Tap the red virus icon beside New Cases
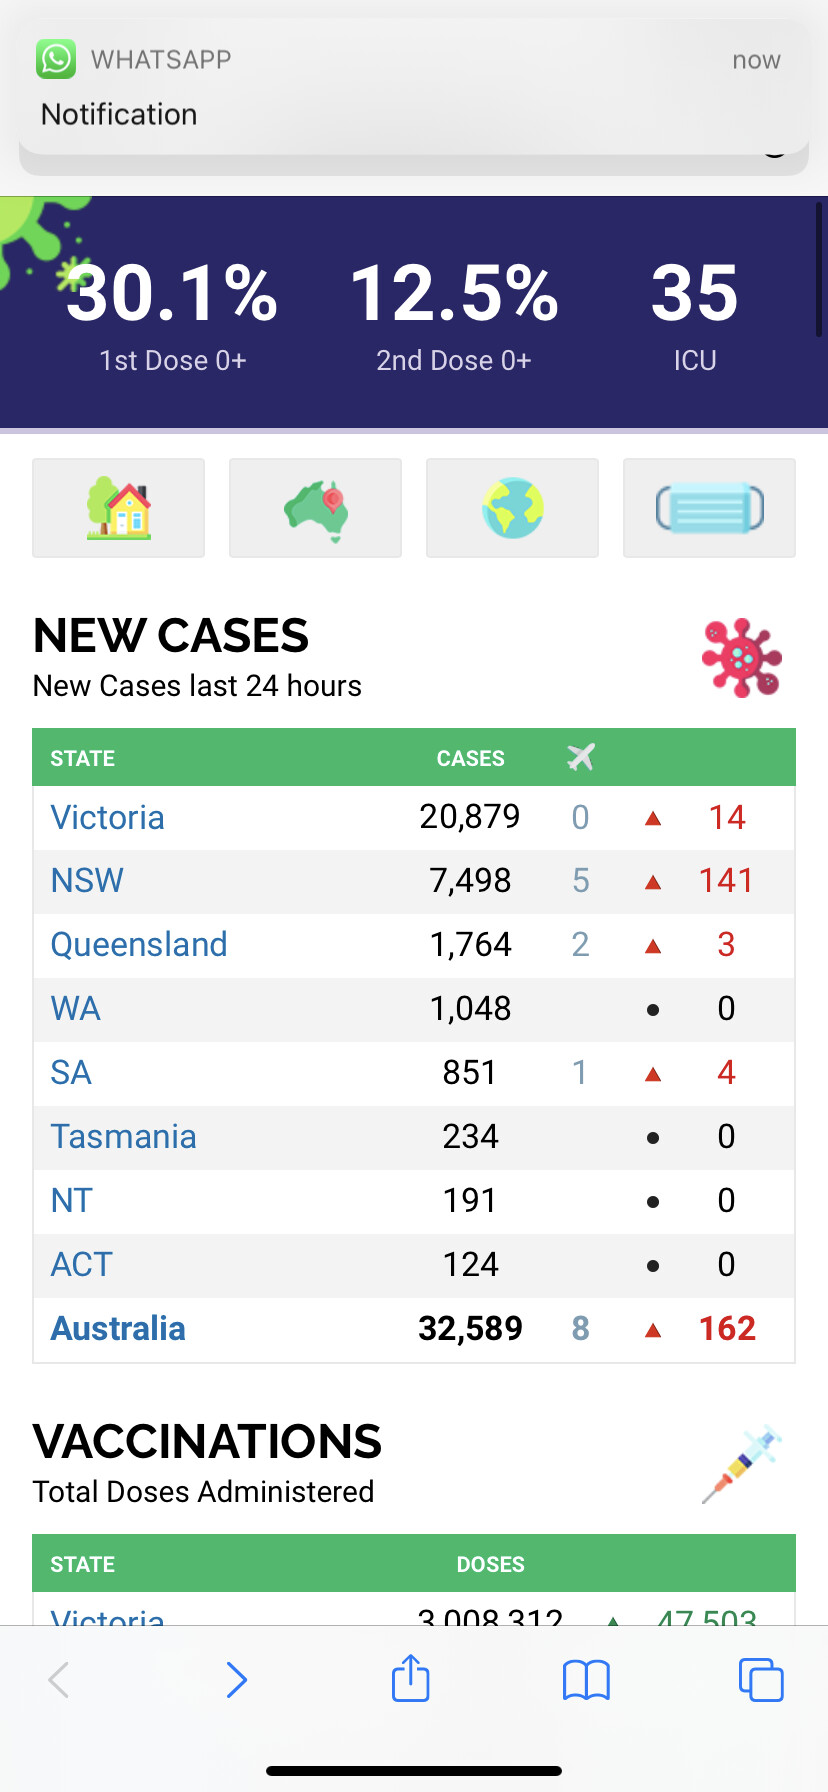 pos(741,658)
